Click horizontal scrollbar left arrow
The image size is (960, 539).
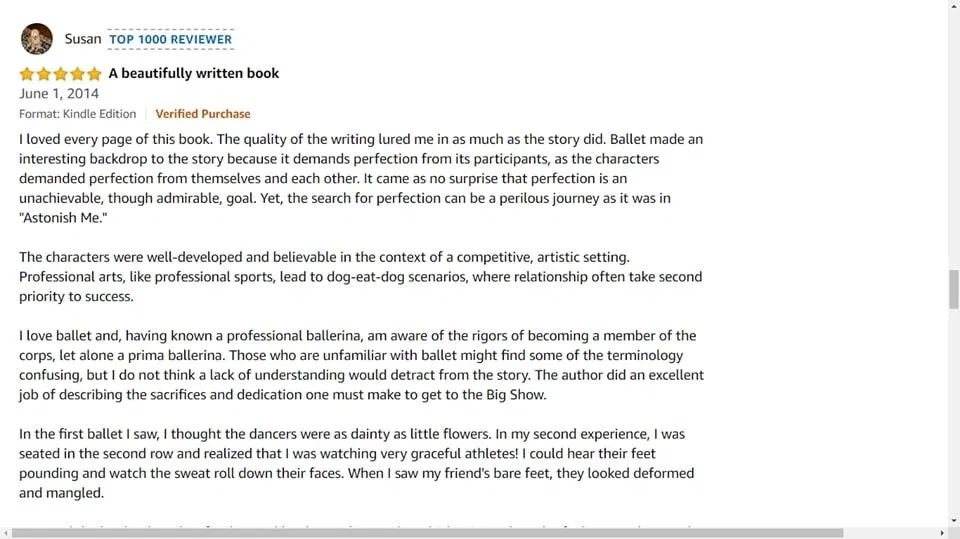[x=5, y=533]
